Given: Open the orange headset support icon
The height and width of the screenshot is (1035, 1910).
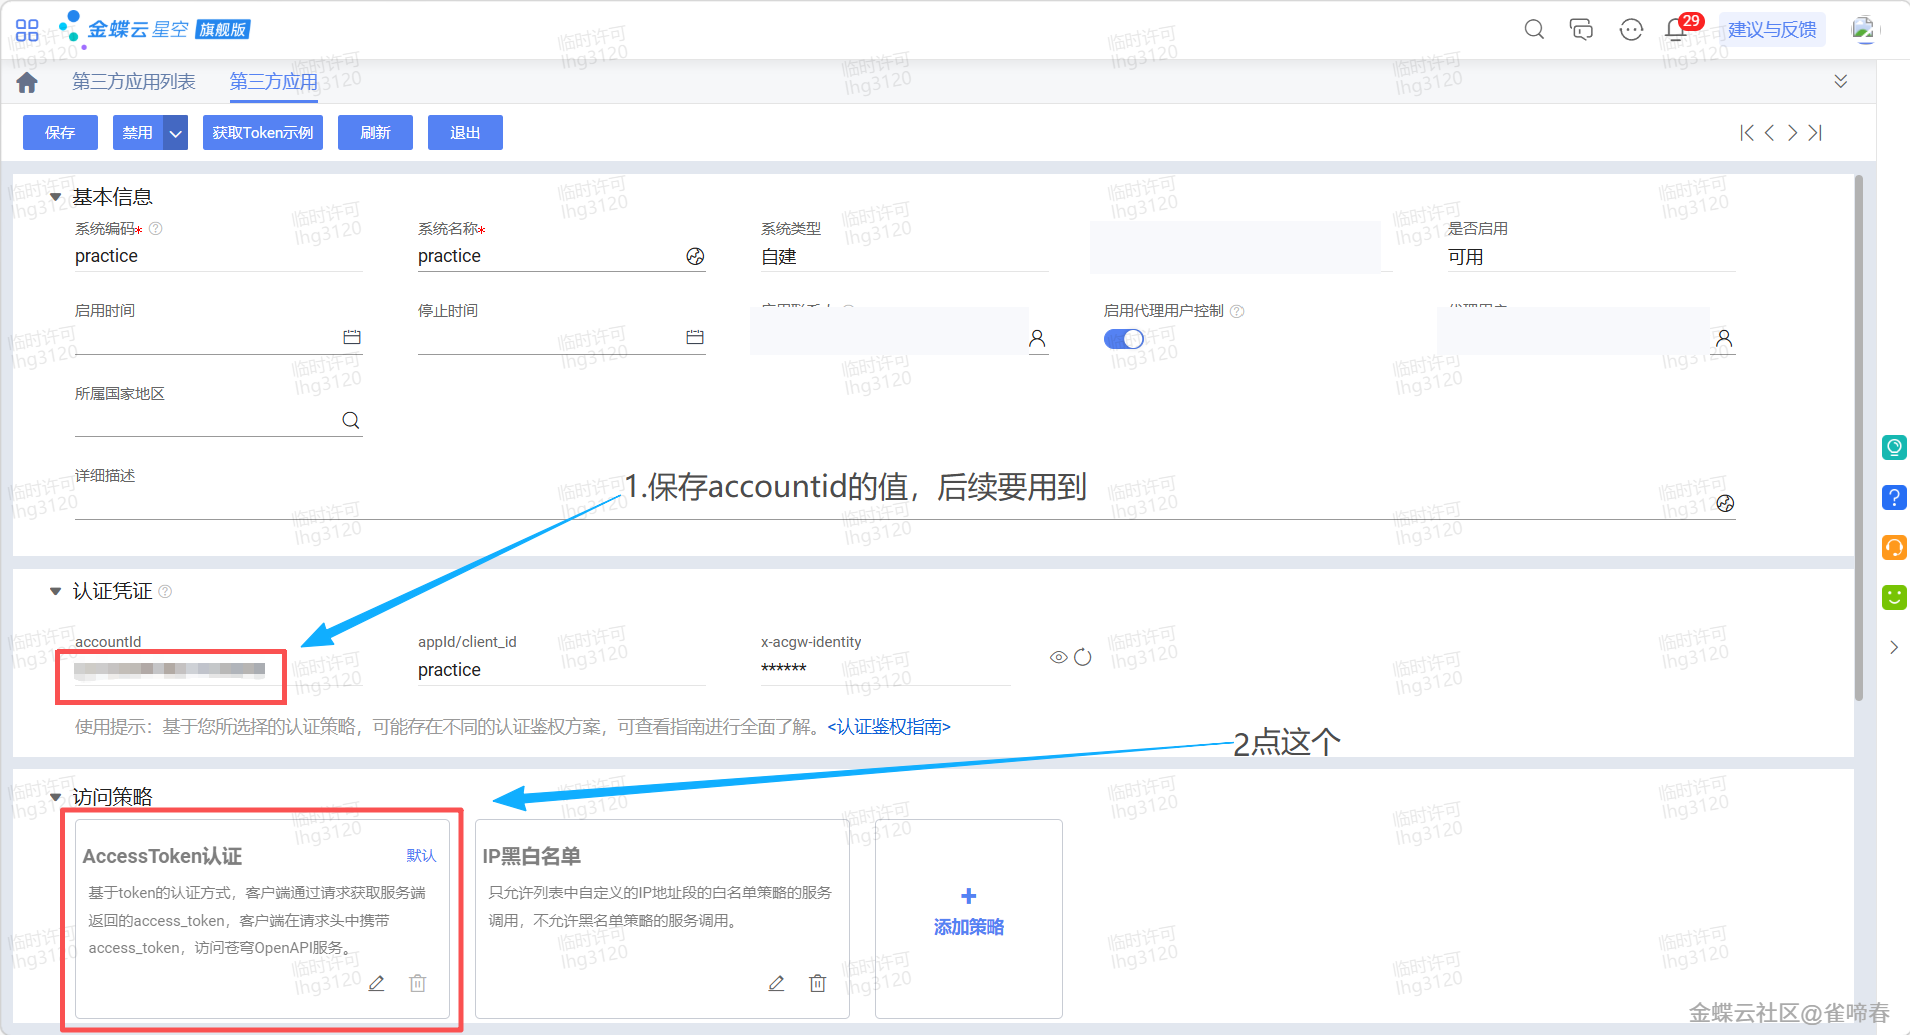Looking at the screenshot, I should coord(1894,547).
